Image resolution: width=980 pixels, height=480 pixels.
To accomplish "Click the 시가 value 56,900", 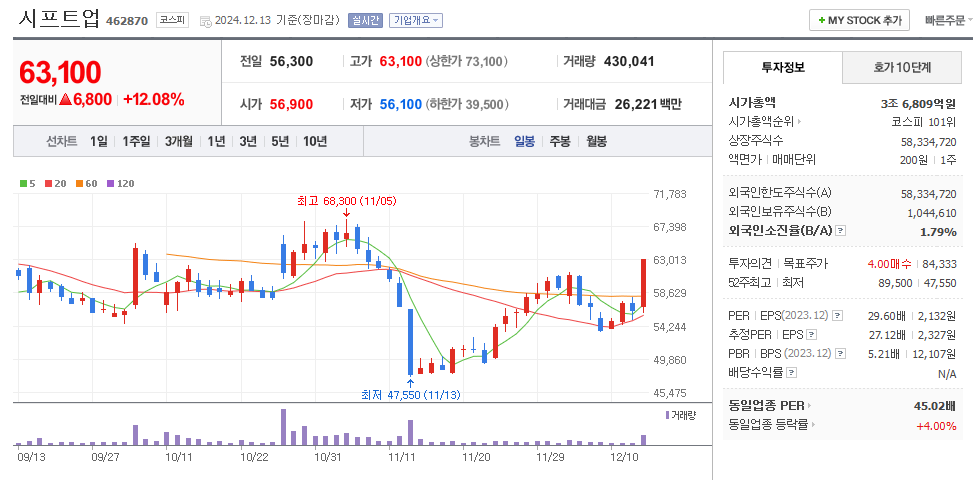I will (291, 104).
